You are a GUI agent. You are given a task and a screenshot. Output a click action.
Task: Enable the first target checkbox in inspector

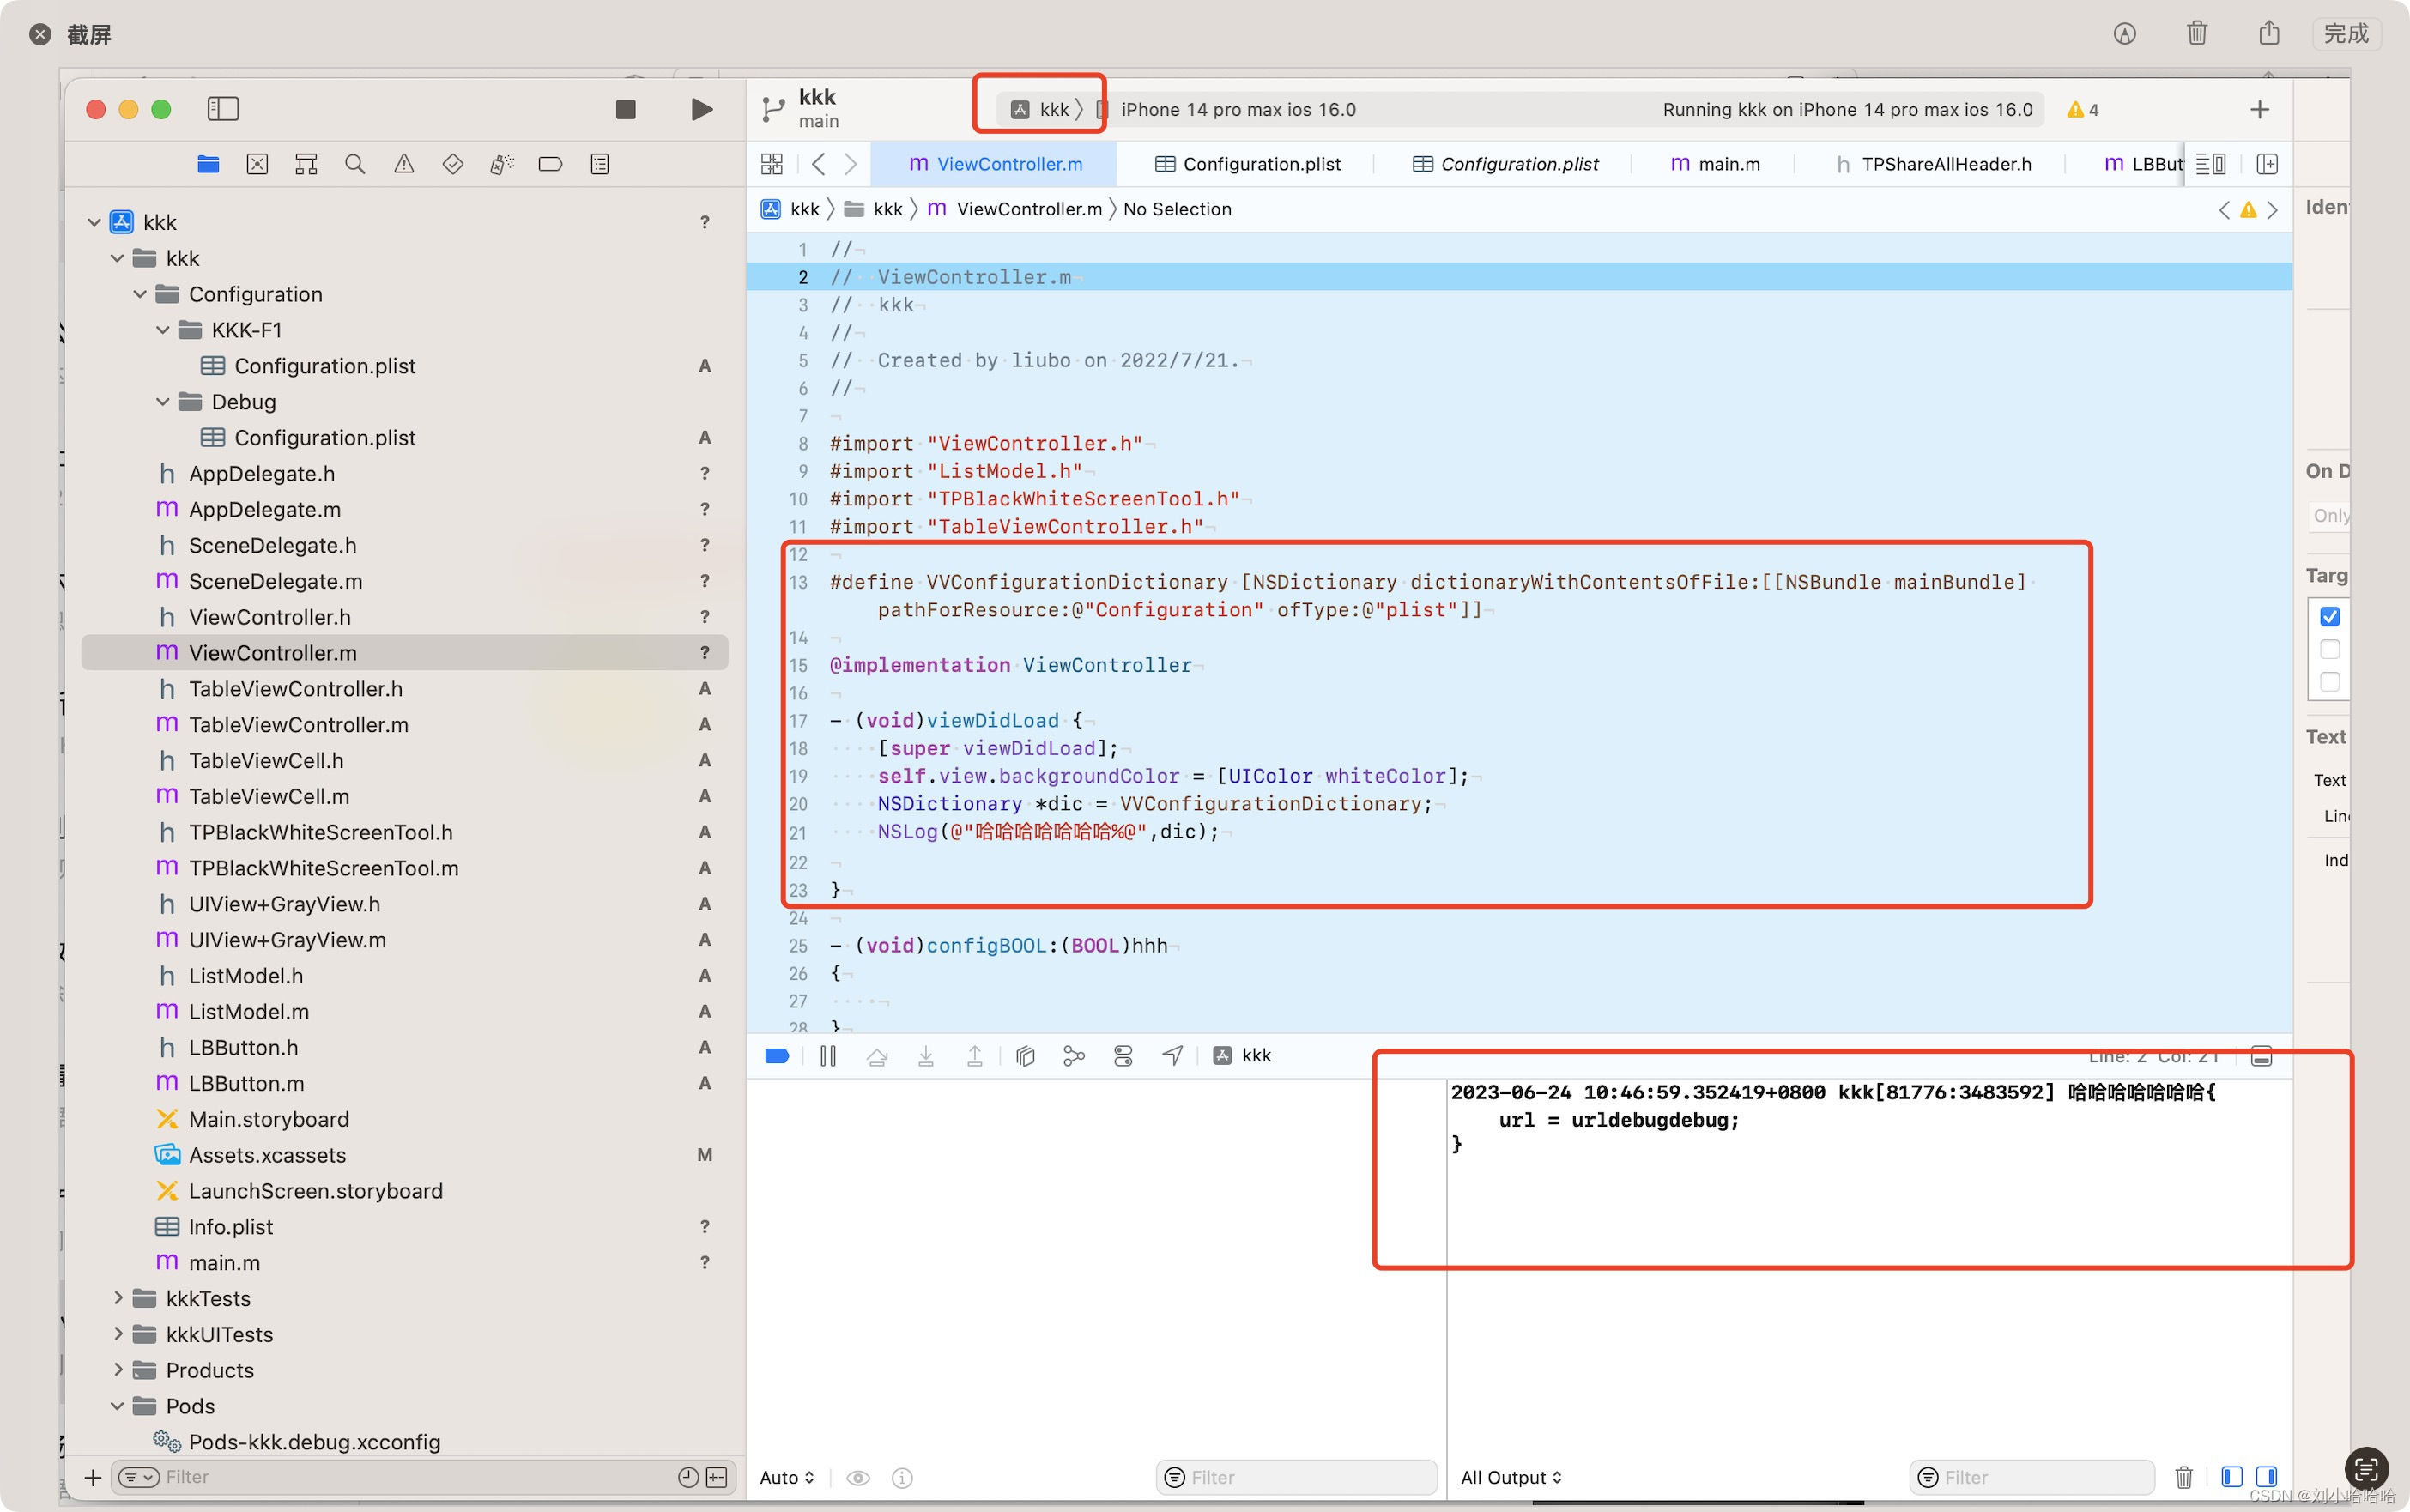[x=2330, y=615]
